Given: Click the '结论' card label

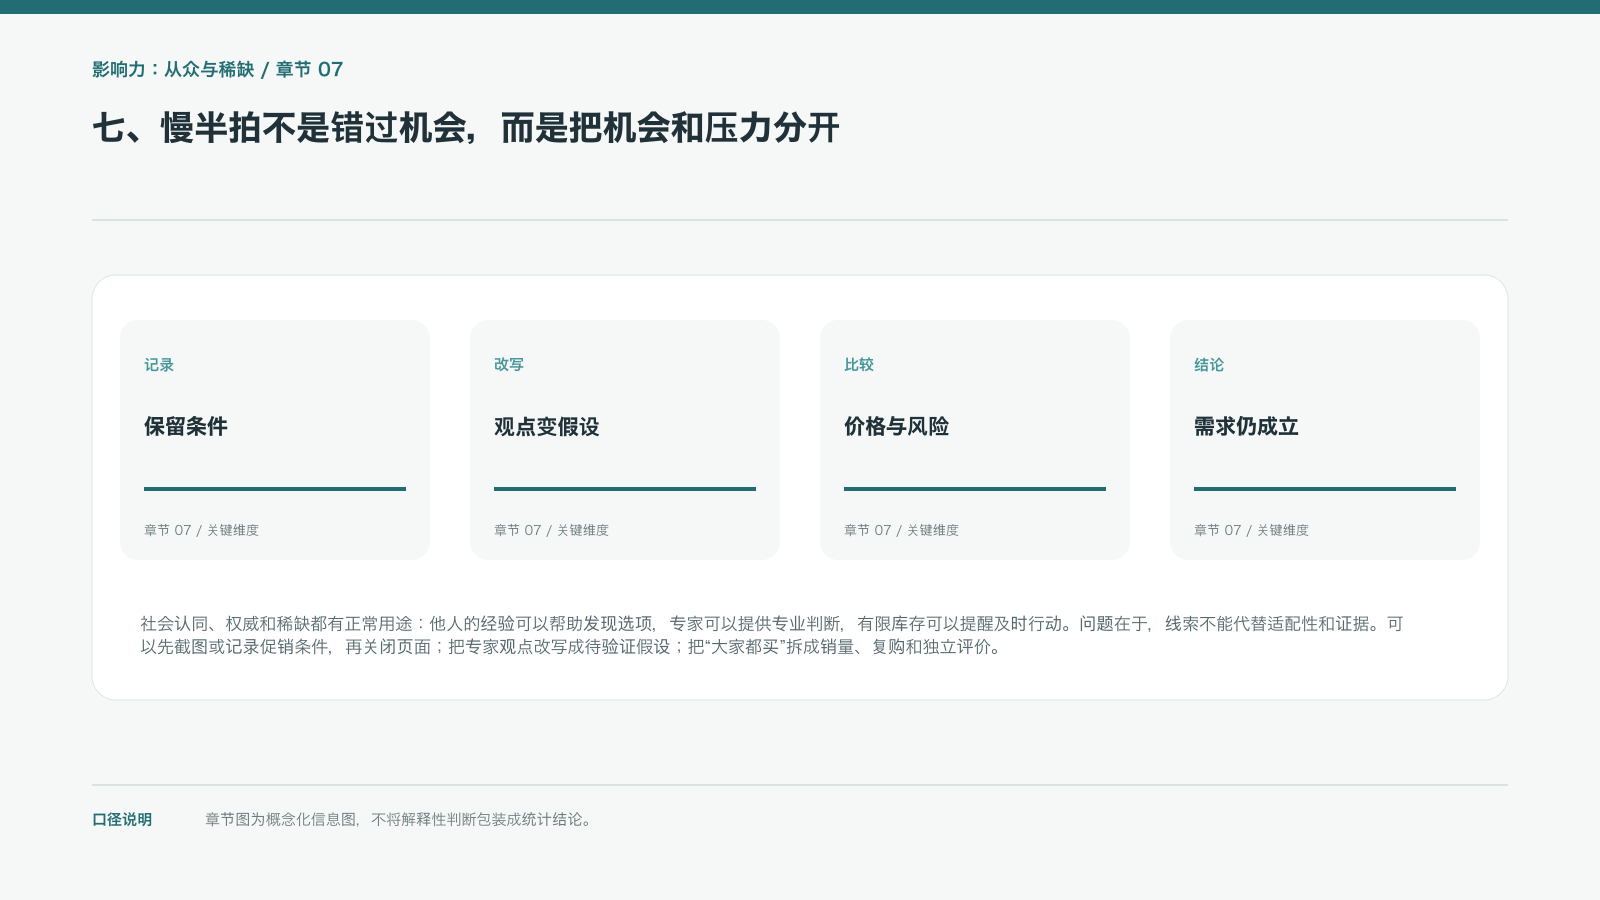Looking at the screenshot, I should pyautogui.click(x=1209, y=365).
